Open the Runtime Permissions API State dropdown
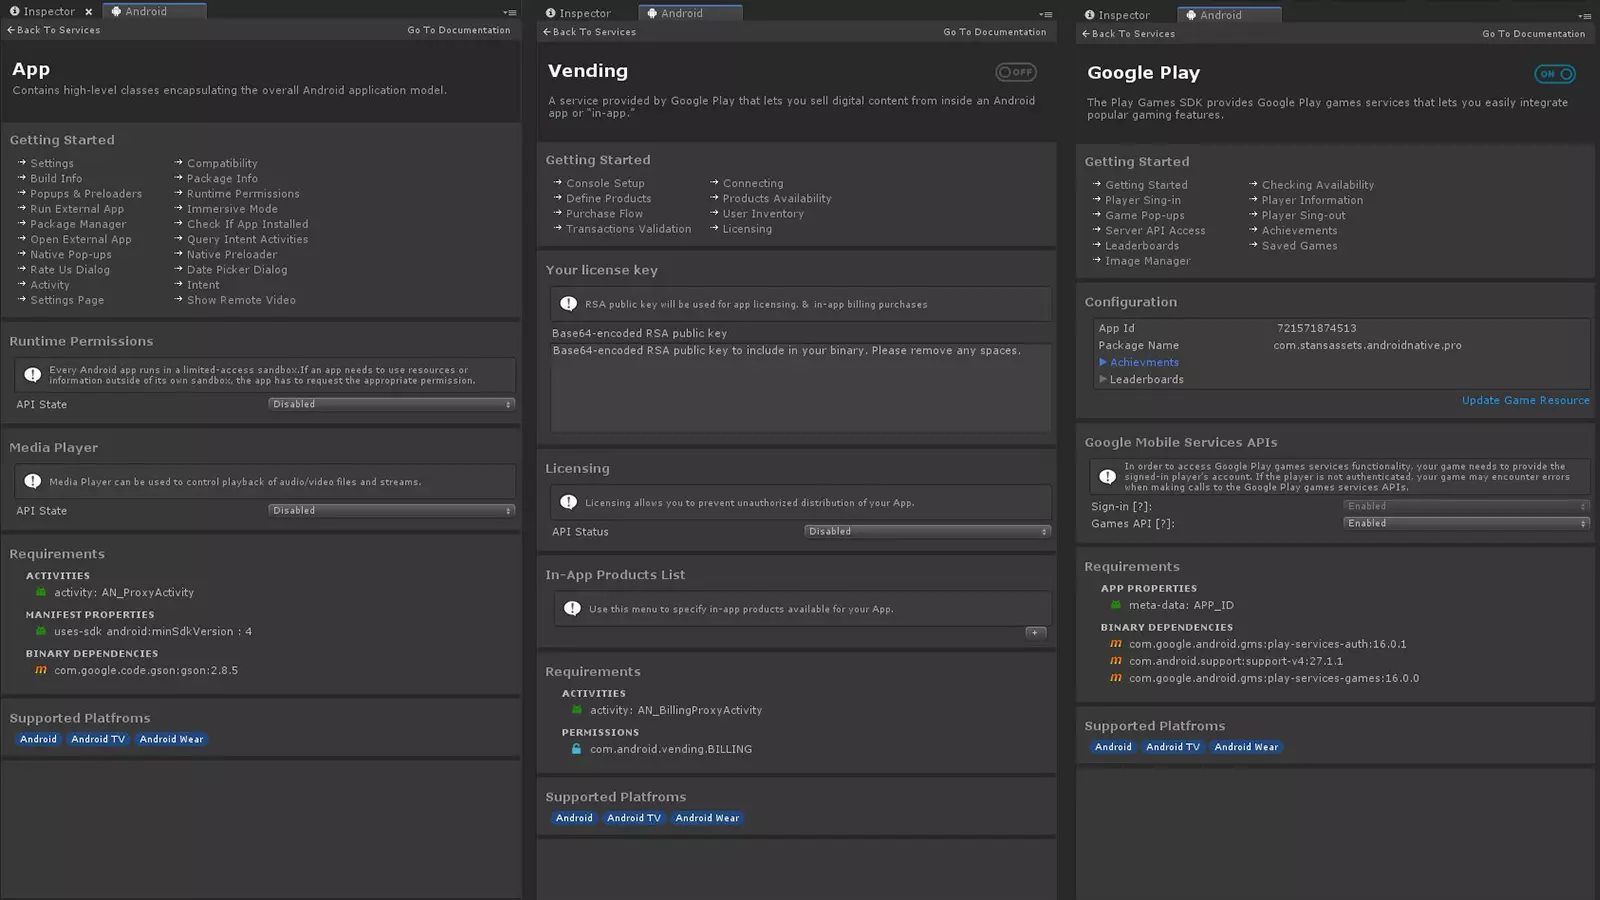The width and height of the screenshot is (1600, 900). tap(391, 404)
